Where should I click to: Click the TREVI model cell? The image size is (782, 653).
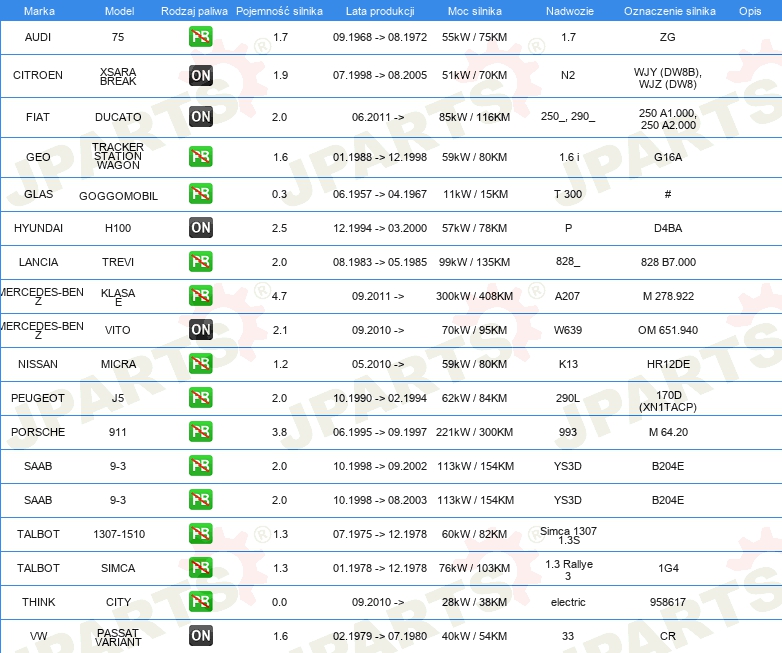118,262
